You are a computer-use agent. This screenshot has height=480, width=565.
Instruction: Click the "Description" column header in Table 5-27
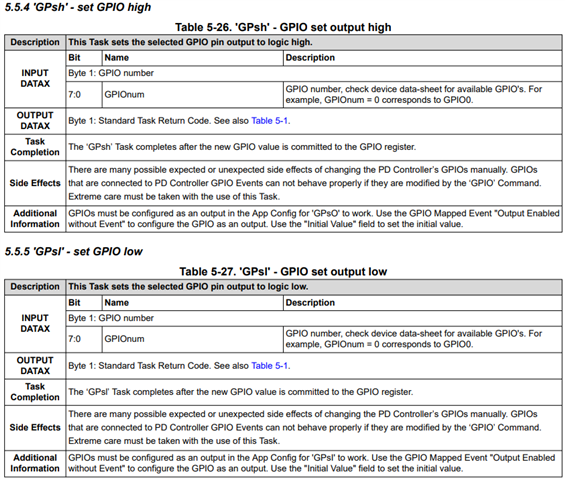coord(310,303)
